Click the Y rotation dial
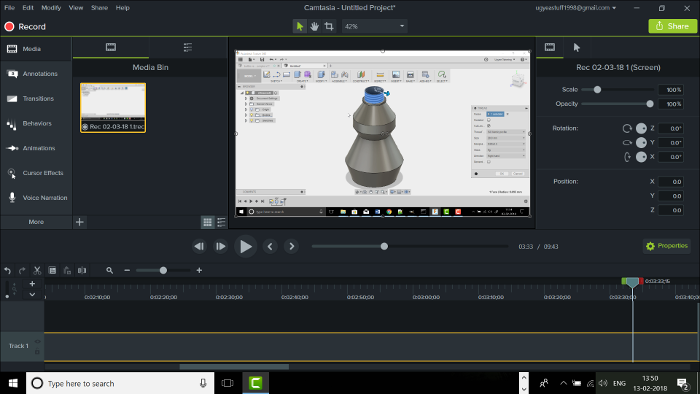 click(x=641, y=143)
